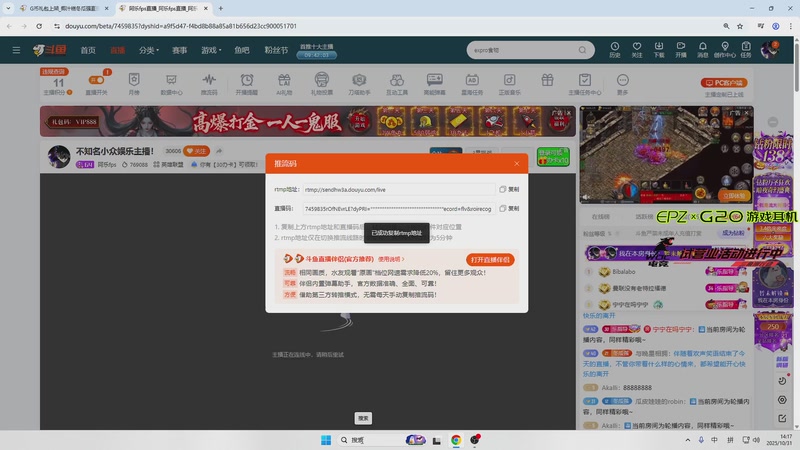Screen dimensions: 800x450
Task: Open the 消息 bell notifications
Action: (703, 49)
